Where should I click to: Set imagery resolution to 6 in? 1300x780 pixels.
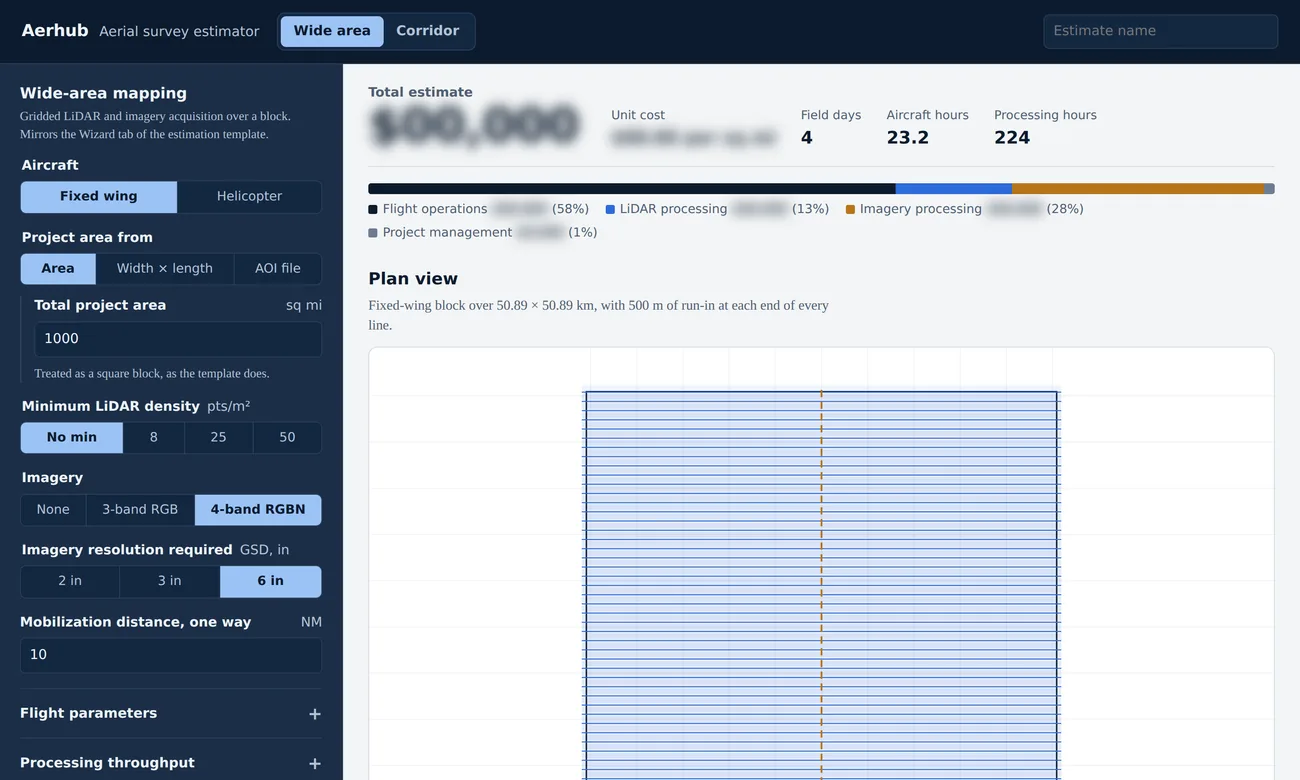click(x=271, y=582)
